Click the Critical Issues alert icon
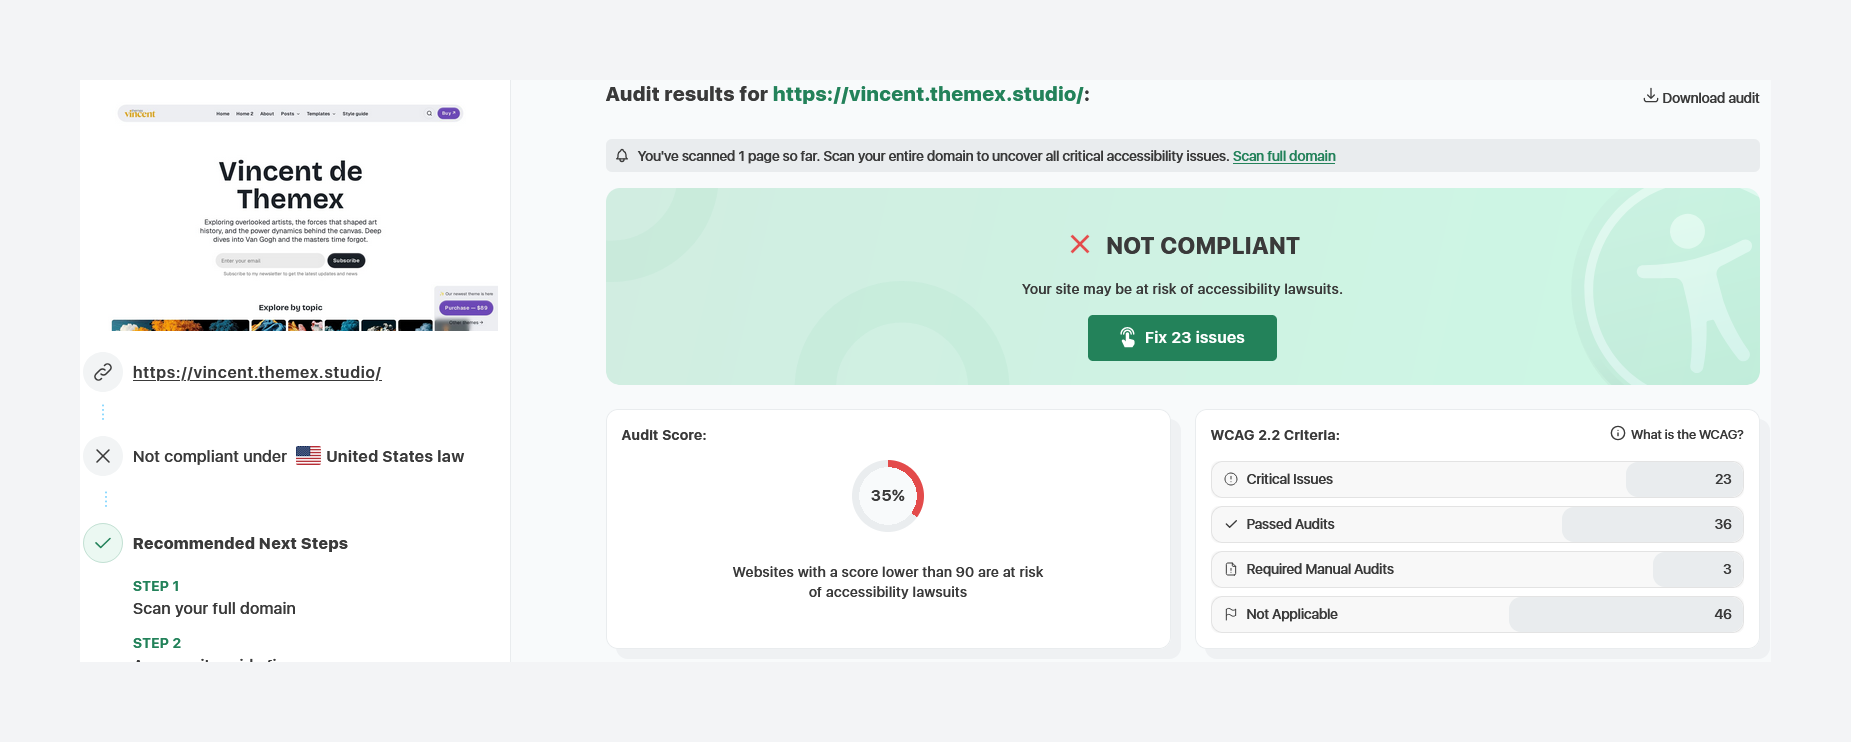This screenshot has height=742, width=1851. tap(1231, 479)
